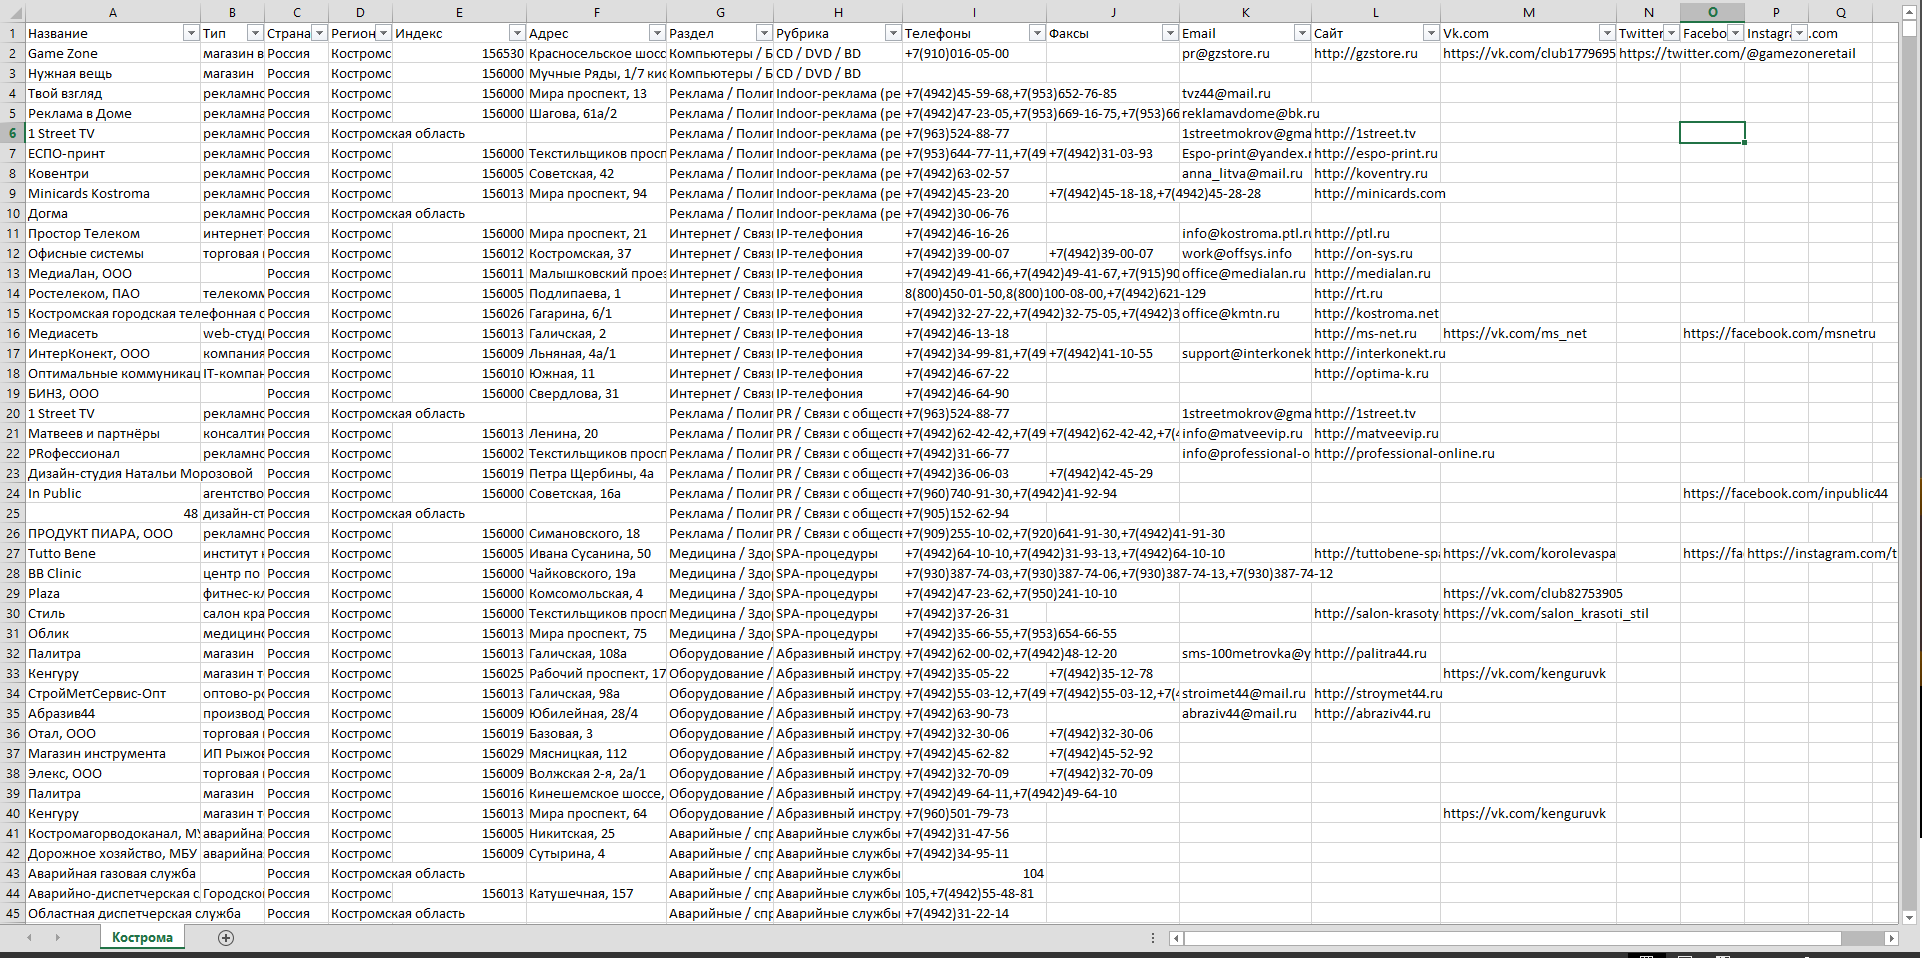Image resolution: width=1922 pixels, height=958 pixels.
Task: Switch to the Кострома sheet tab
Action: (142, 938)
